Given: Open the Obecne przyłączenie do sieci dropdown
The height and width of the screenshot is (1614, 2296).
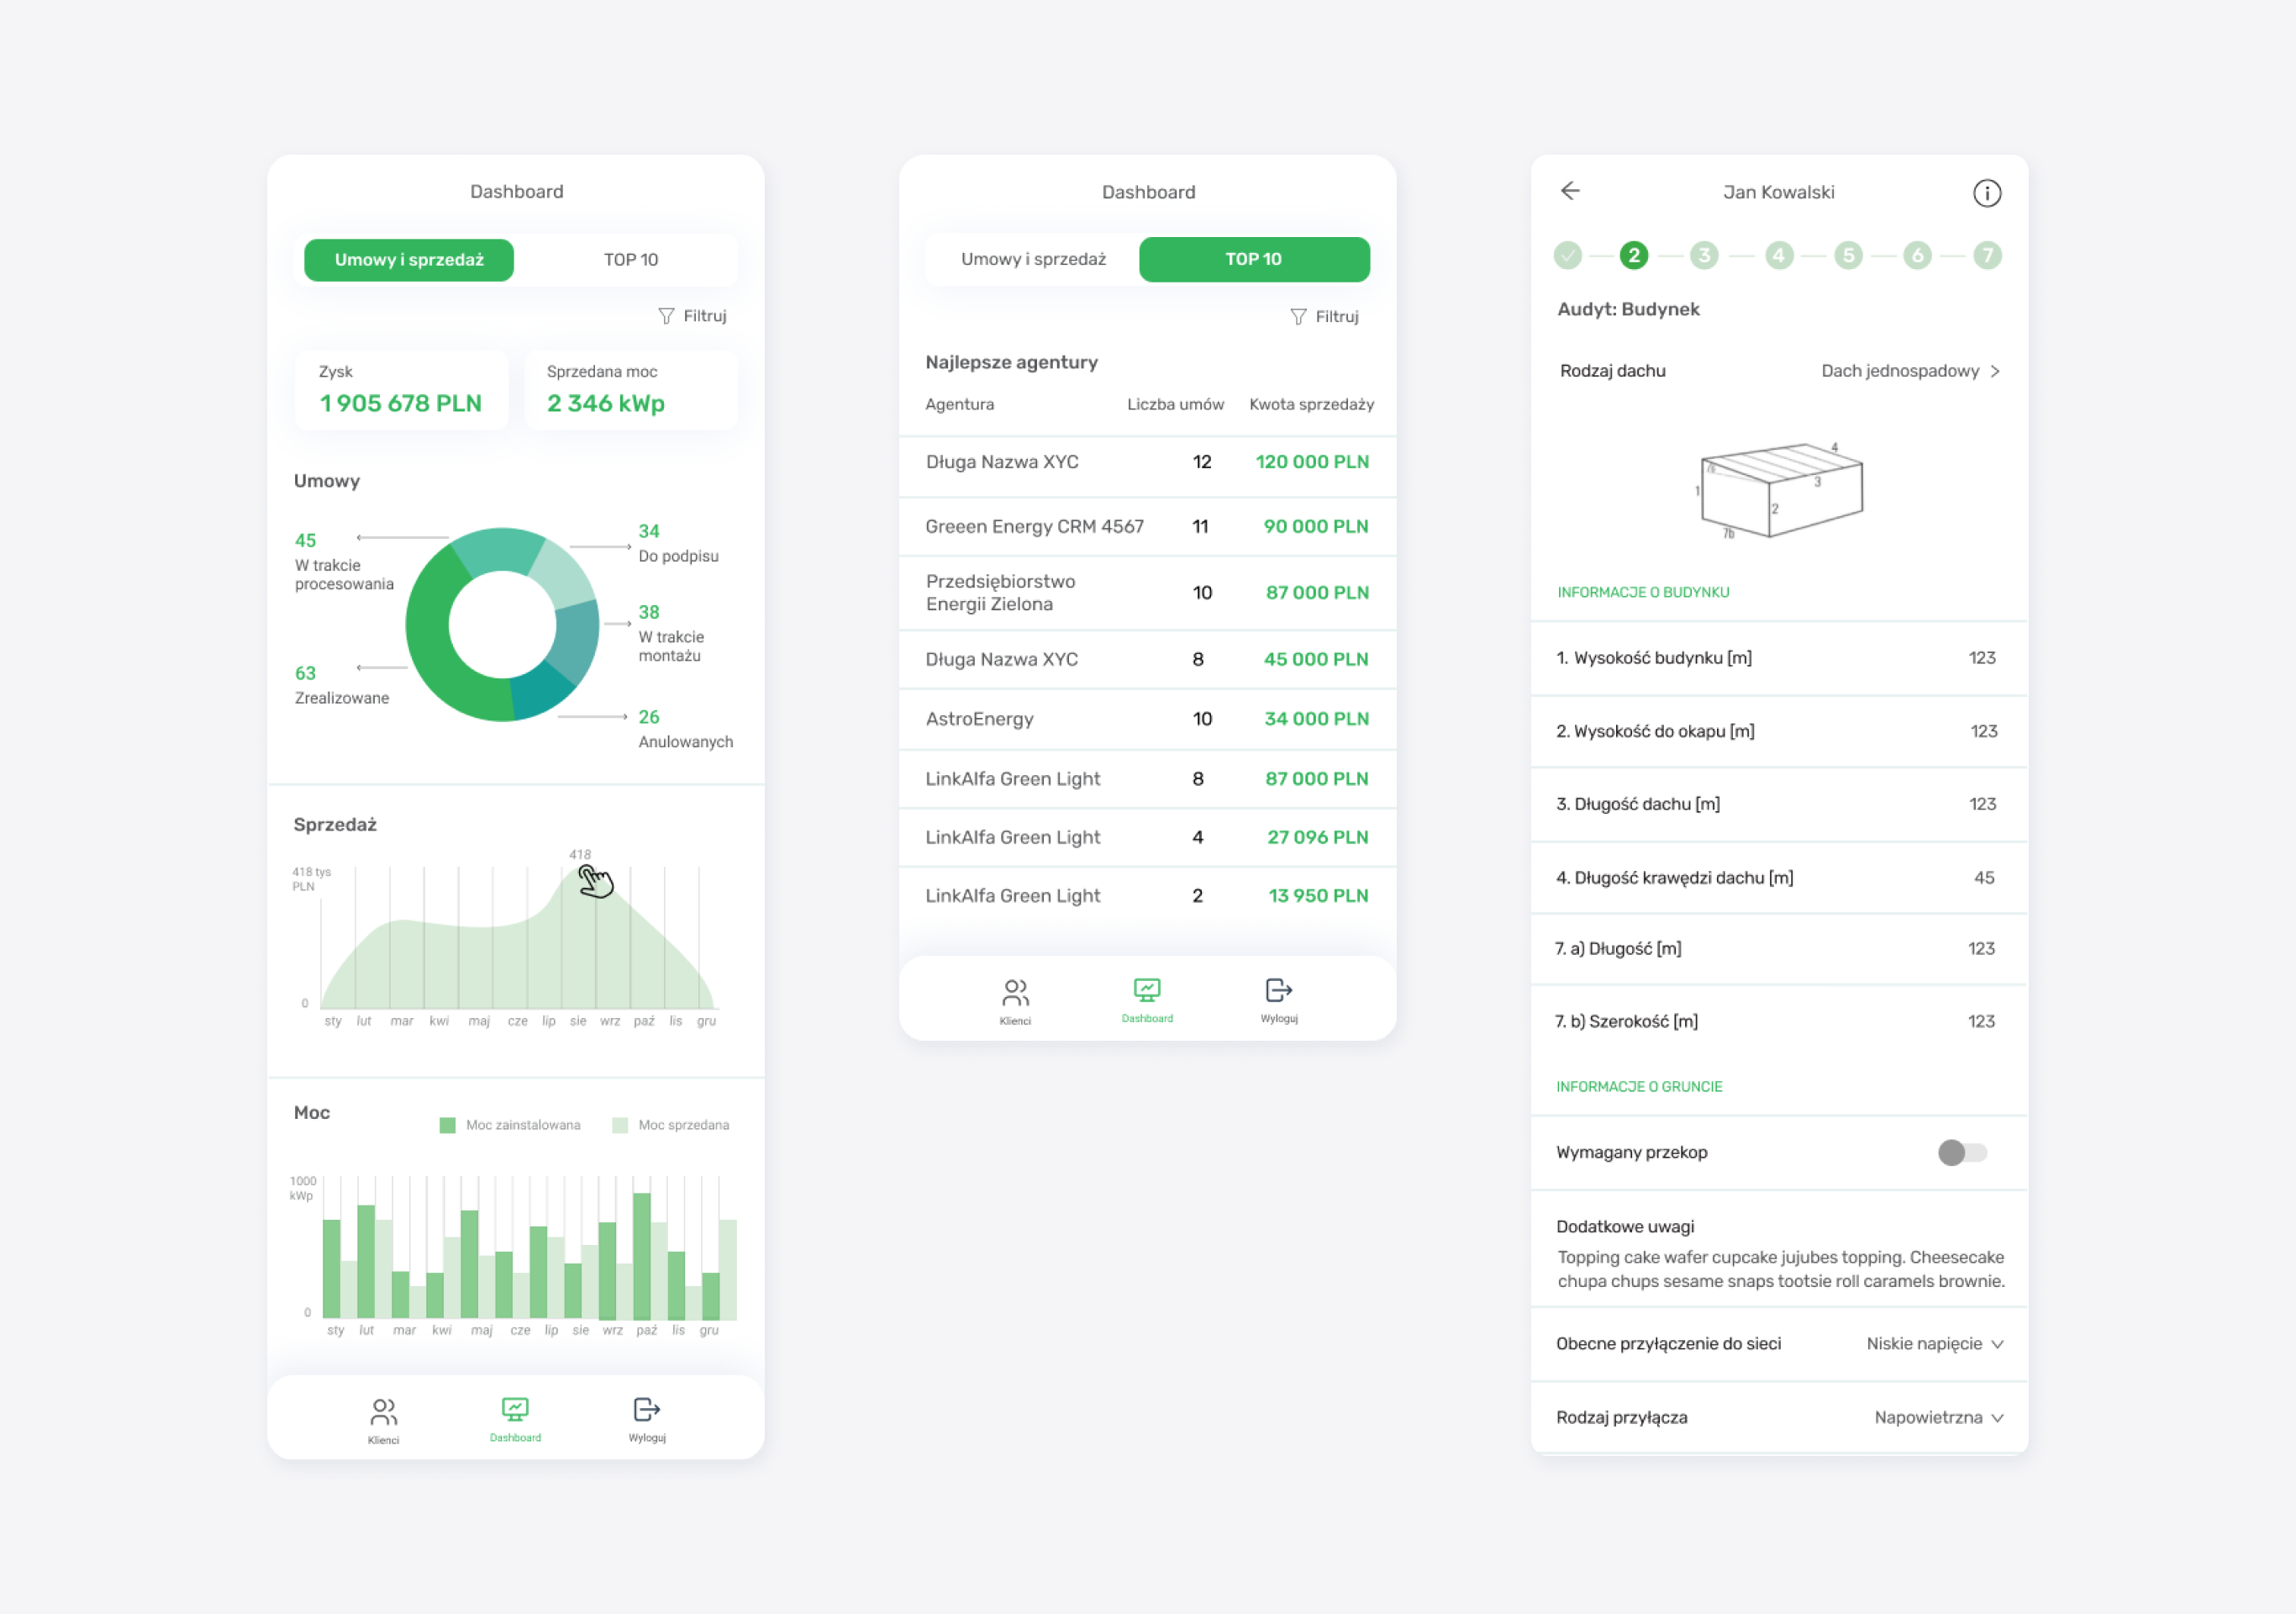Looking at the screenshot, I should click(1934, 1344).
